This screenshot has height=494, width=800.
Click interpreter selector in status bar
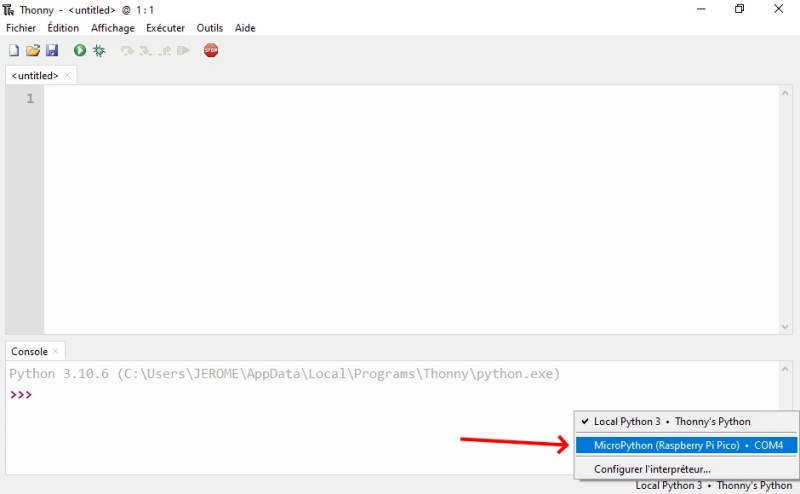[713, 486]
